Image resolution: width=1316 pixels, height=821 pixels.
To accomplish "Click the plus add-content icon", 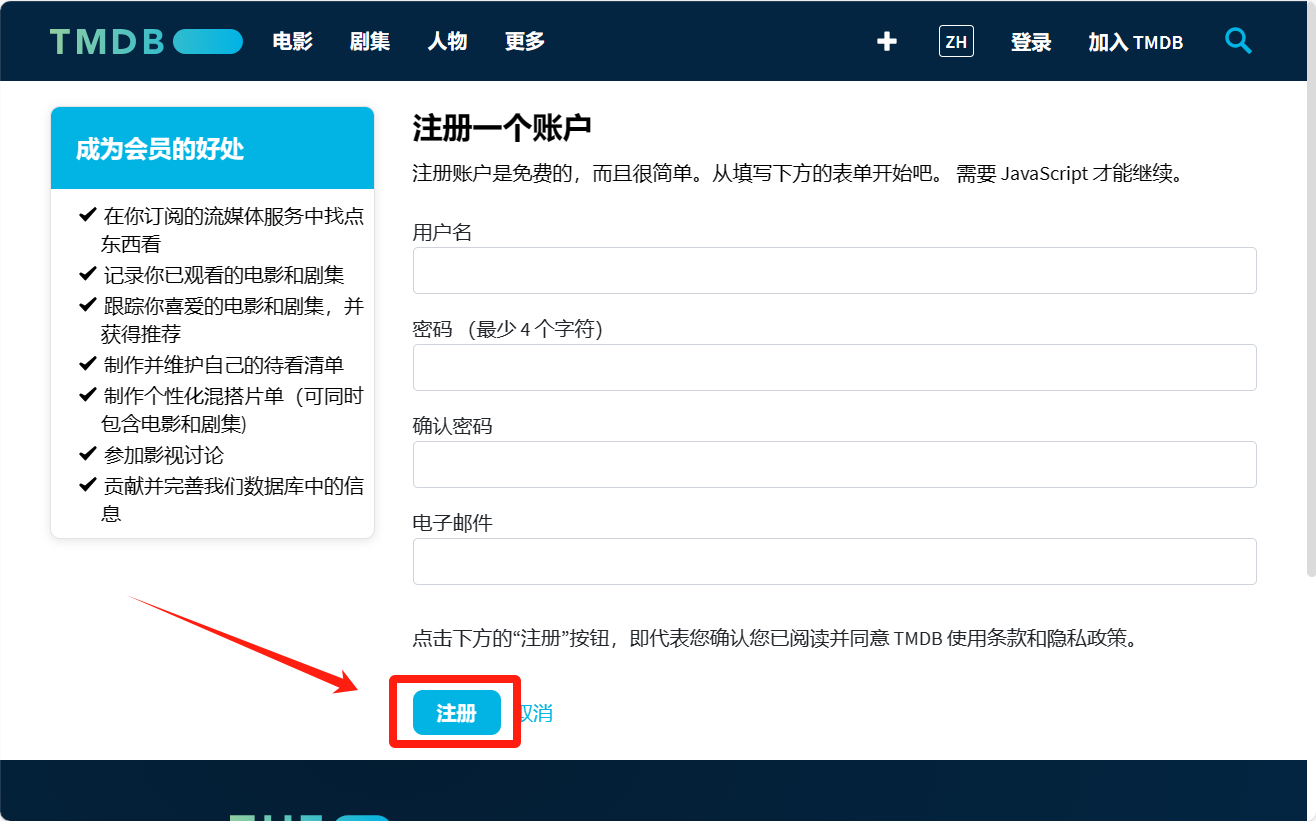I will point(886,41).
